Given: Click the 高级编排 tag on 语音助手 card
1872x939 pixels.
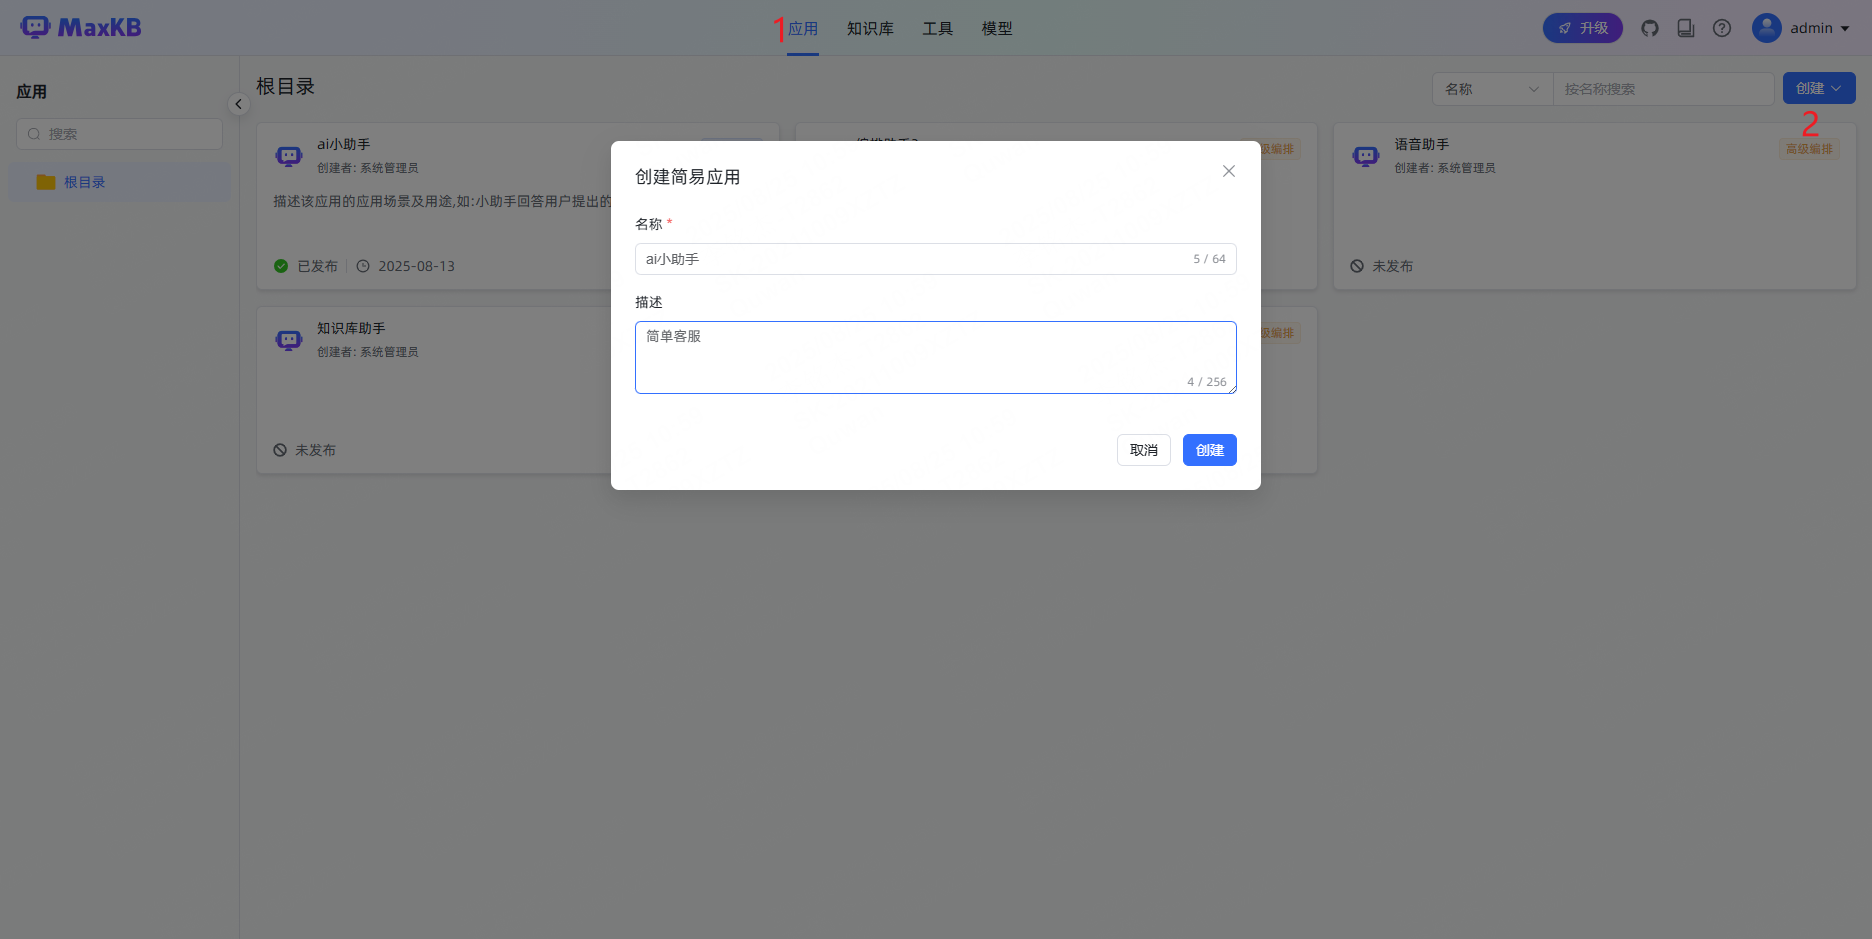Looking at the screenshot, I should (x=1809, y=149).
